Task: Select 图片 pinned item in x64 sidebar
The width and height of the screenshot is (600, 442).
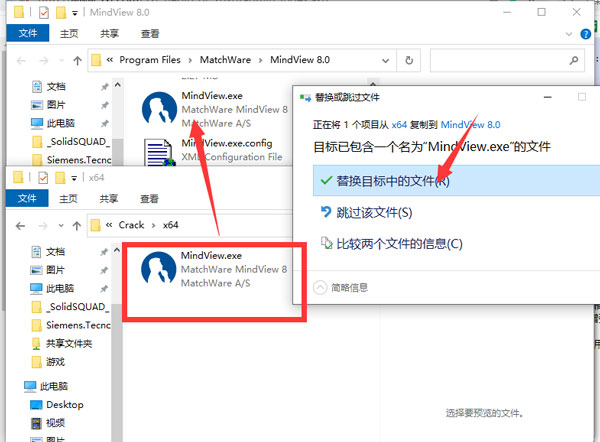Action: (x=55, y=270)
